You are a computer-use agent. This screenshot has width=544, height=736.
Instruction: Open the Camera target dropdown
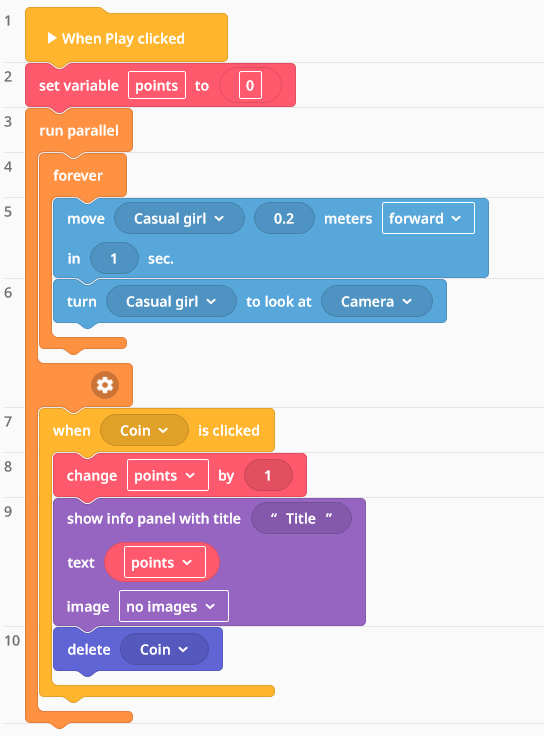(x=376, y=301)
